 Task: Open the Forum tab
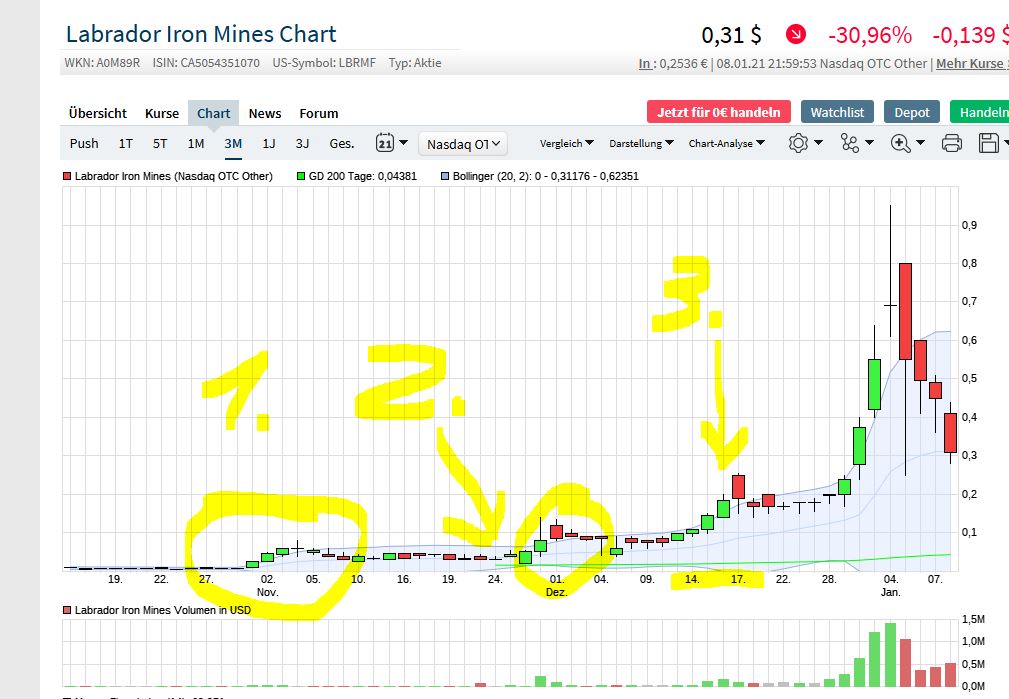[319, 113]
